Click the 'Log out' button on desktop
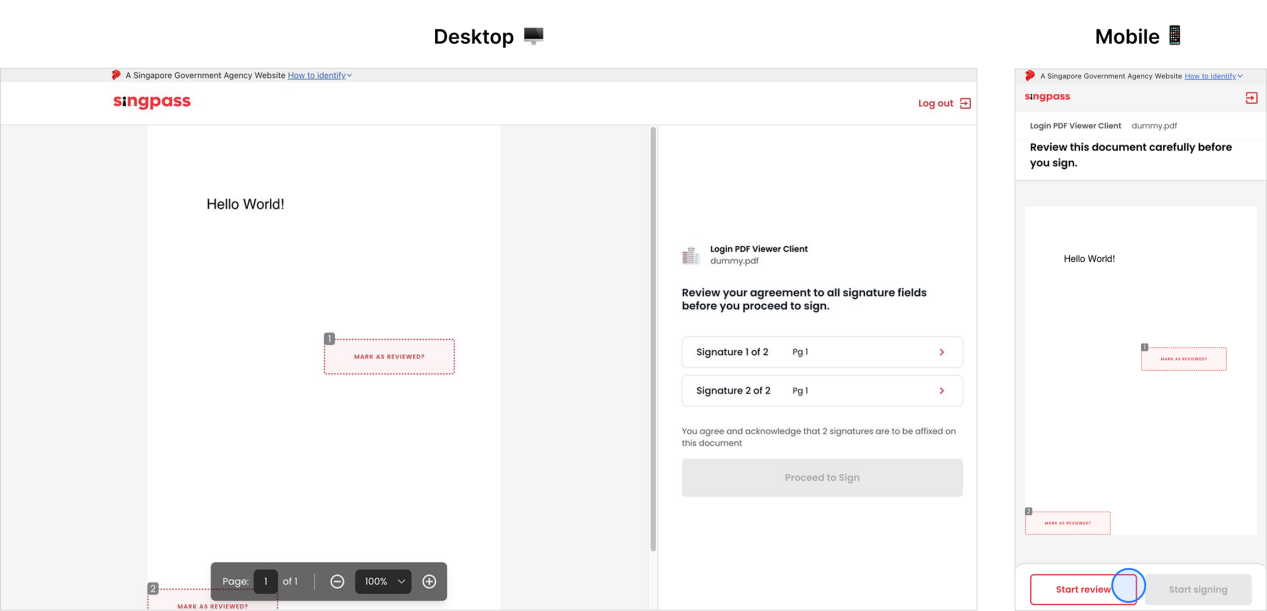Viewport: 1267px width, 611px height. (x=944, y=103)
